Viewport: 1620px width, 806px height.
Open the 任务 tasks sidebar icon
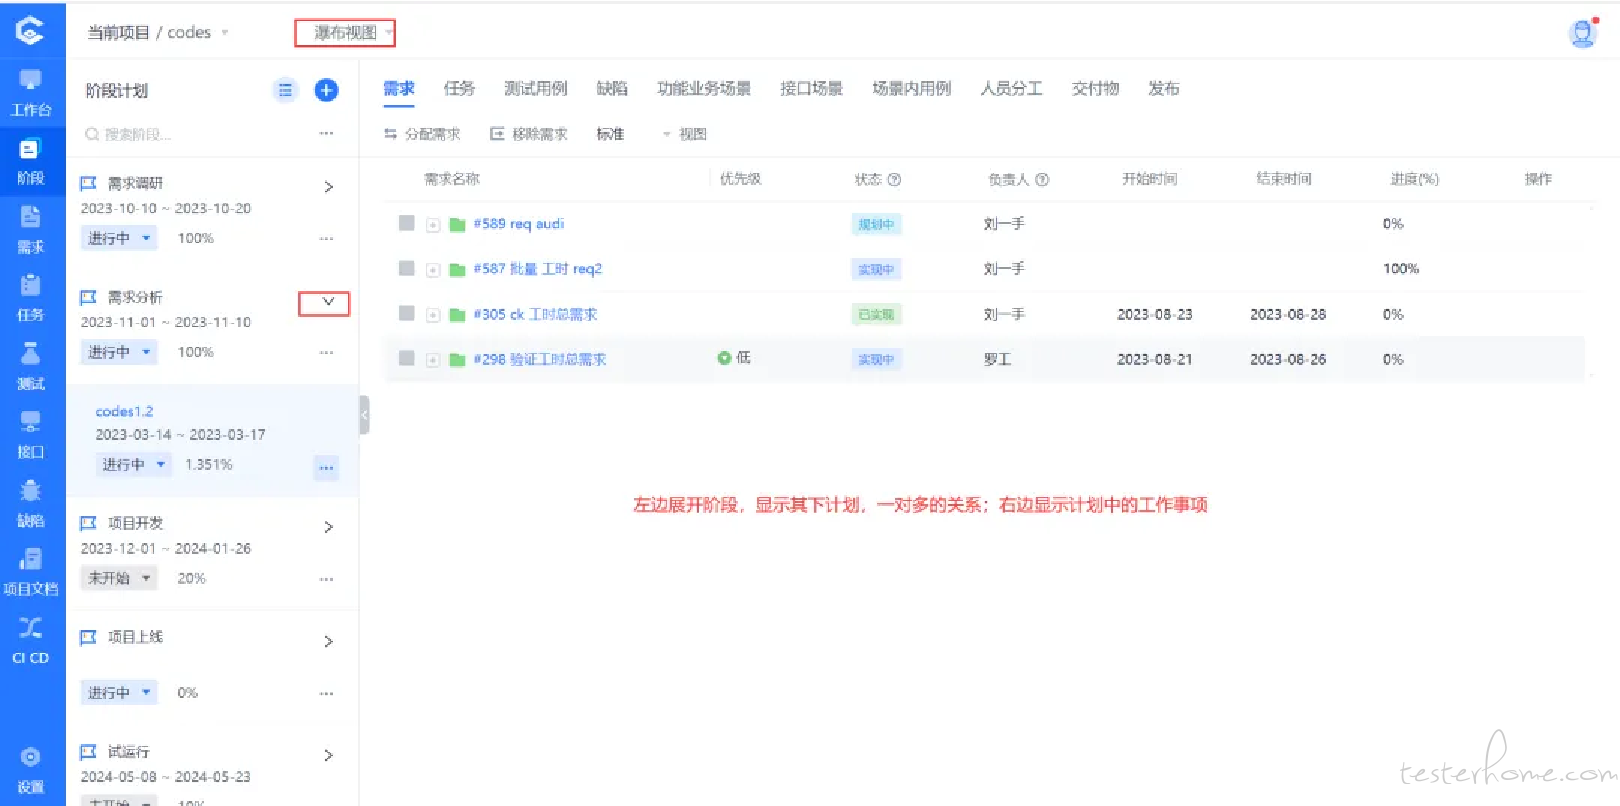pos(31,298)
